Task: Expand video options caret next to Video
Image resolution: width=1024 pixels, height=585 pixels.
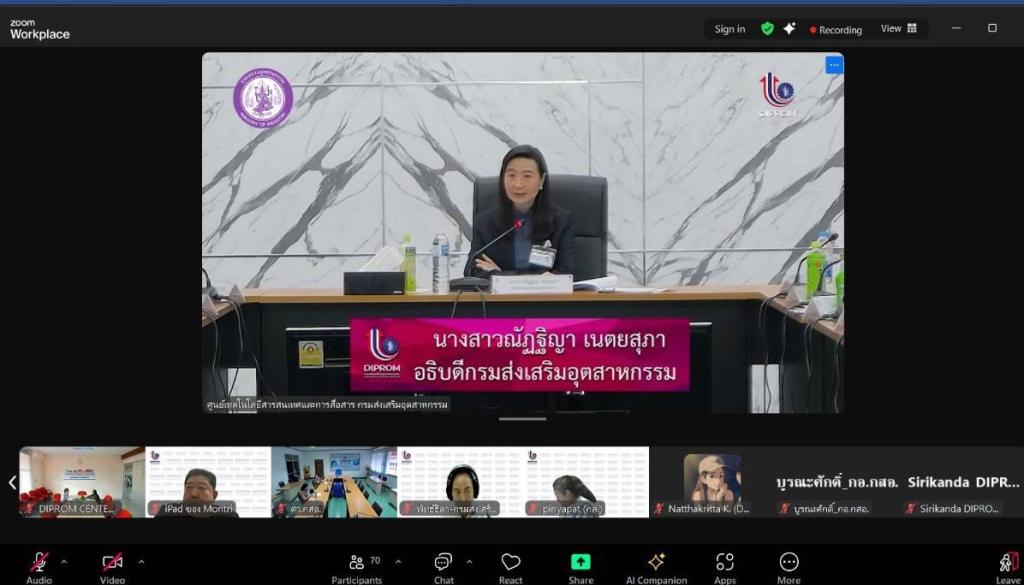Action: tap(141, 561)
